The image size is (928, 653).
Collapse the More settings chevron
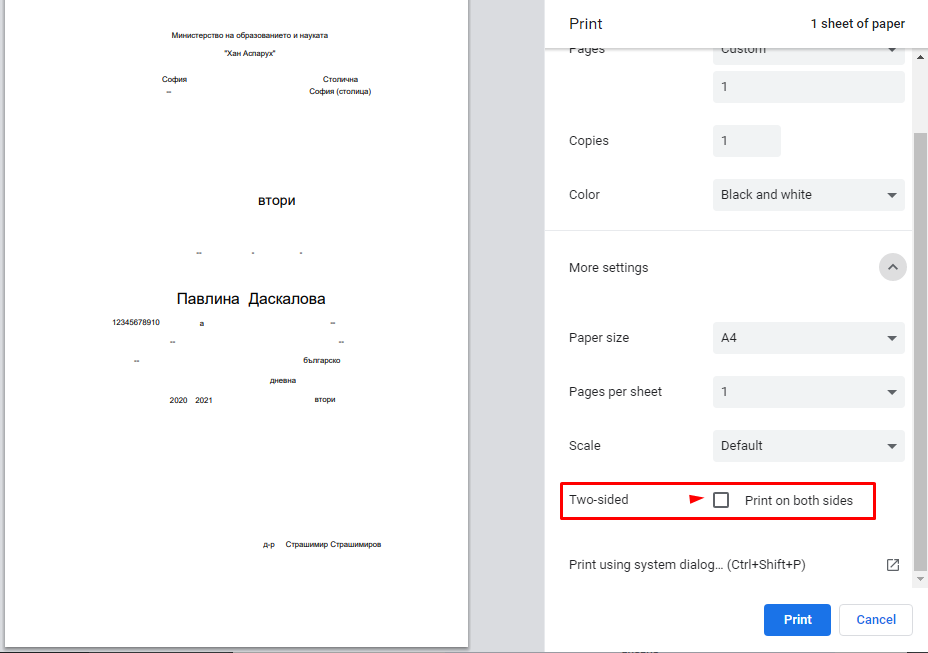point(893,268)
